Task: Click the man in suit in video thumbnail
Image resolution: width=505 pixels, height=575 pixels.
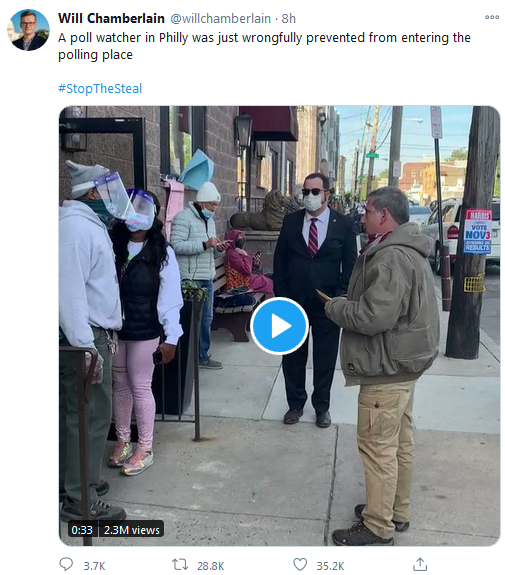Action: point(313,299)
